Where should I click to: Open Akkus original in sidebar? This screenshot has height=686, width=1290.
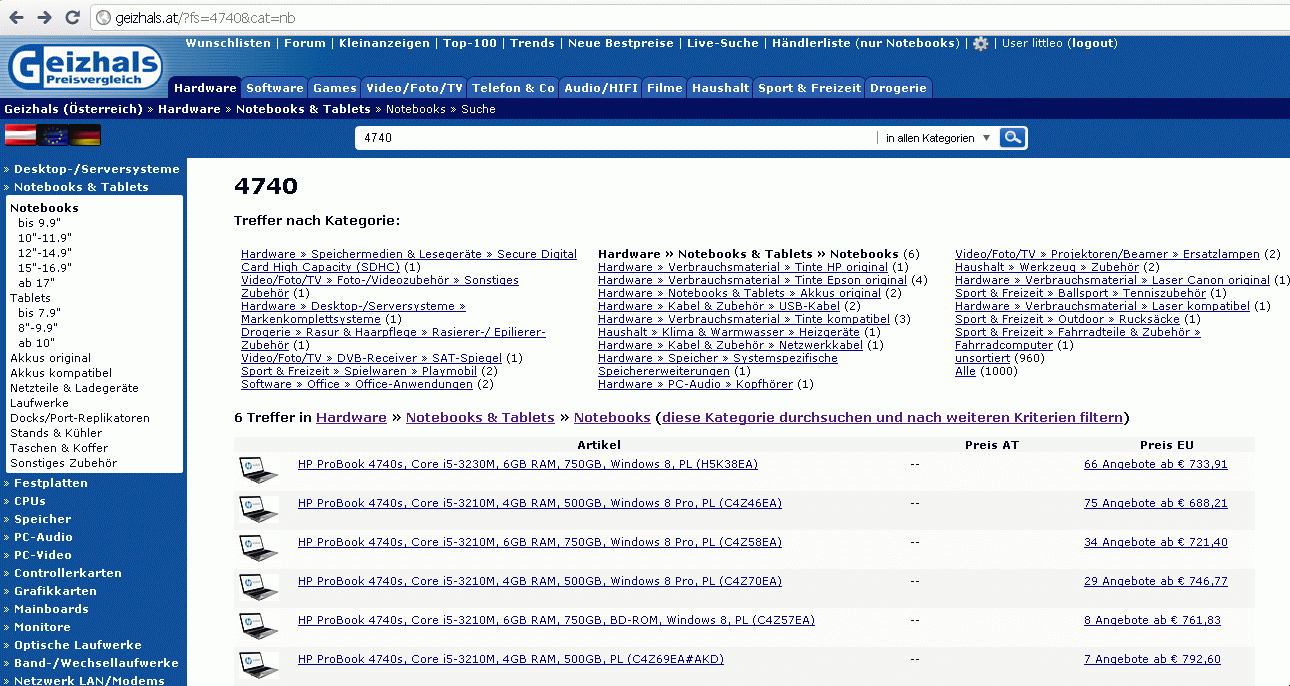point(50,357)
